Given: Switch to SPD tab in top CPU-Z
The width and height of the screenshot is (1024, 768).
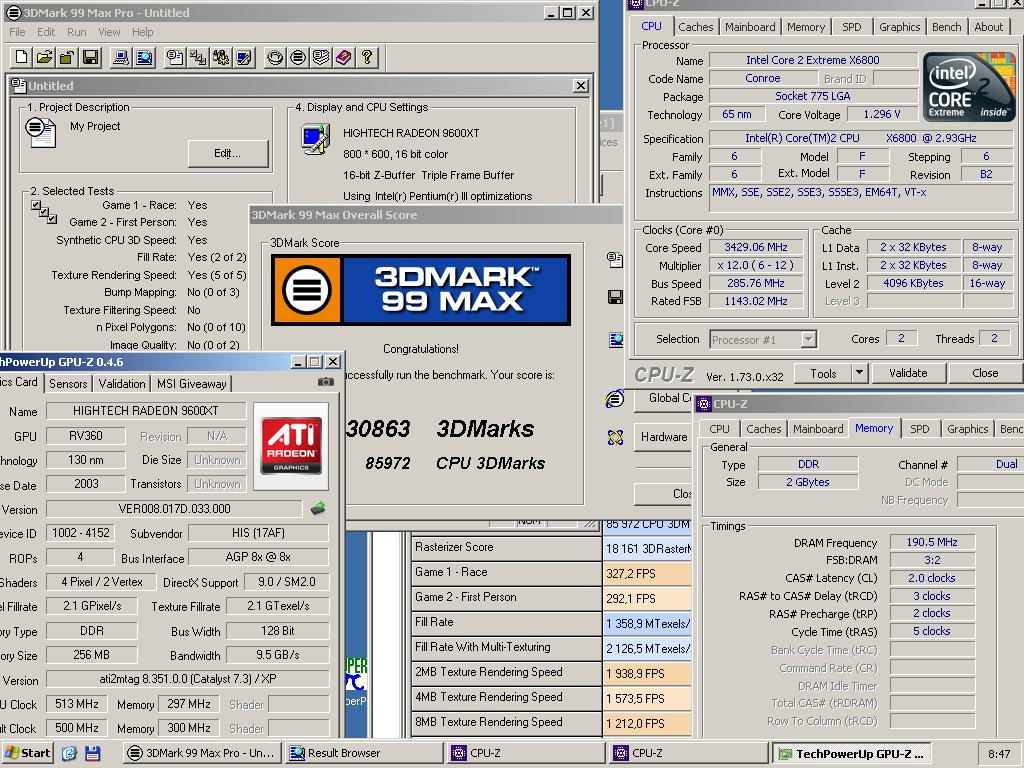Looking at the screenshot, I should 852,27.
